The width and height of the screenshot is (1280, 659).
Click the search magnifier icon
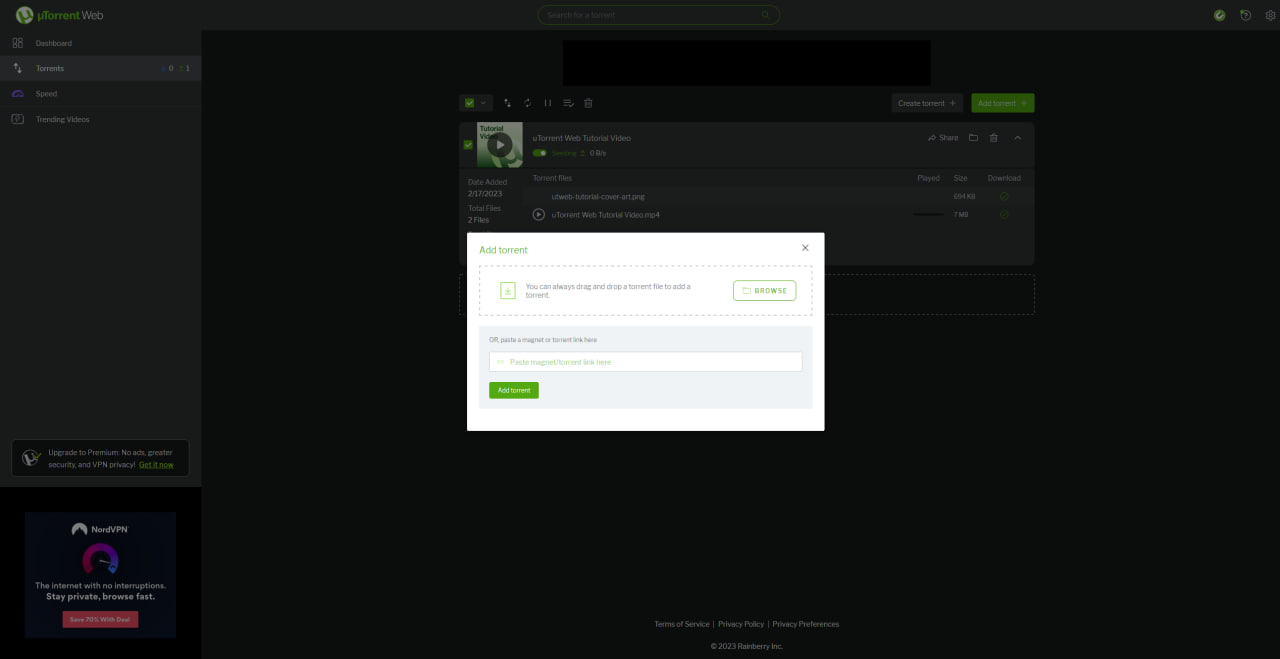pyautogui.click(x=766, y=15)
